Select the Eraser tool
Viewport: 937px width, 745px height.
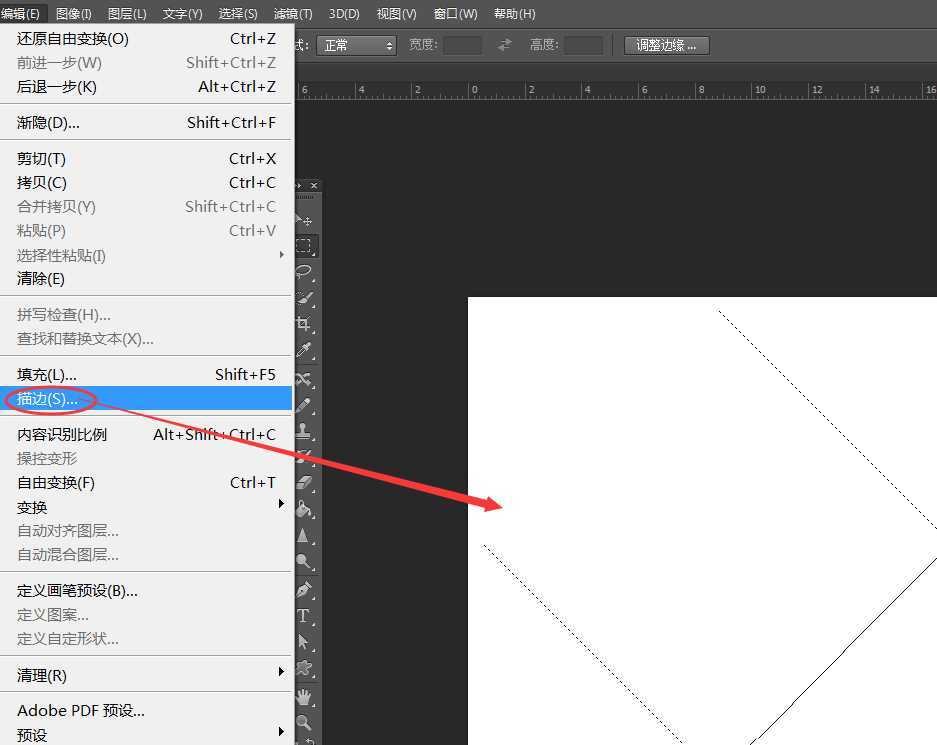tap(305, 483)
